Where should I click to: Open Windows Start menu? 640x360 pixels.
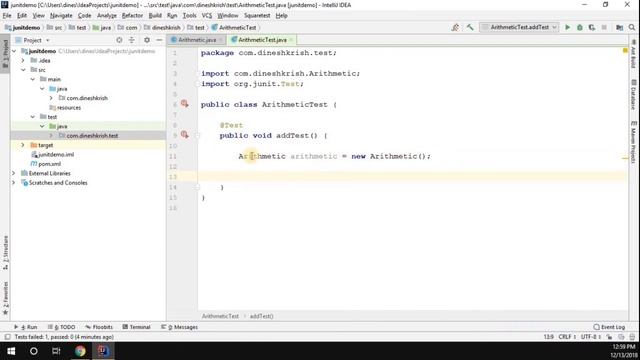[11, 351]
